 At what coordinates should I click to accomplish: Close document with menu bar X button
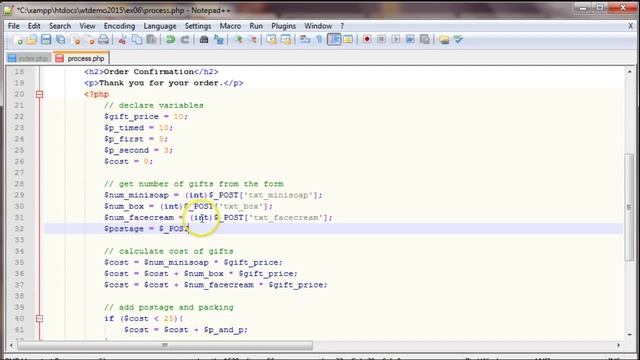point(630,26)
